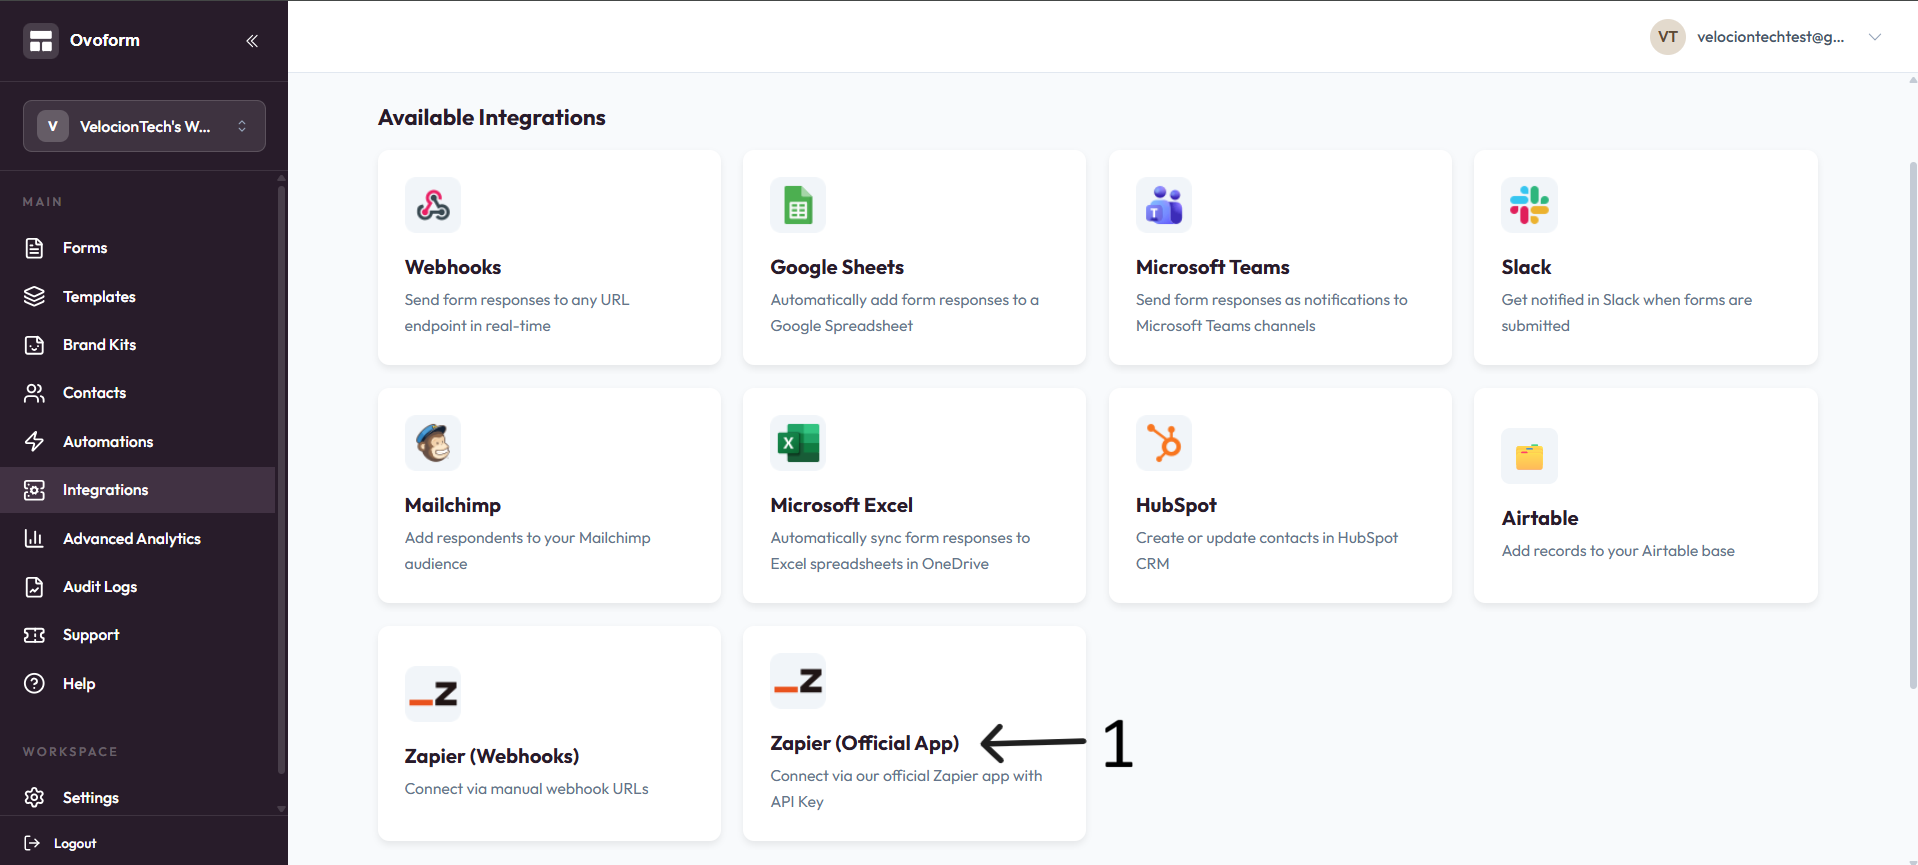
Task: Go to Templates in the sidebar
Action: [x=99, y=297]
